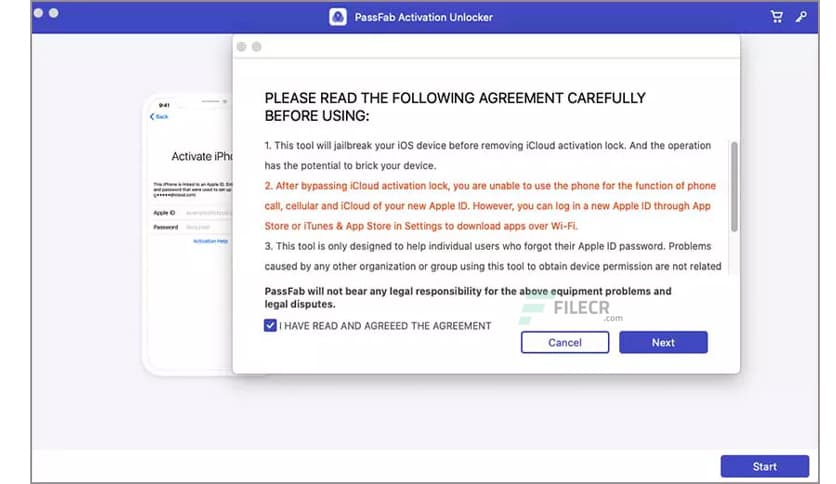The width and height of the screenshot is (836, 484).
Task: Click the Start button in main window
Action: click(765, 466)
